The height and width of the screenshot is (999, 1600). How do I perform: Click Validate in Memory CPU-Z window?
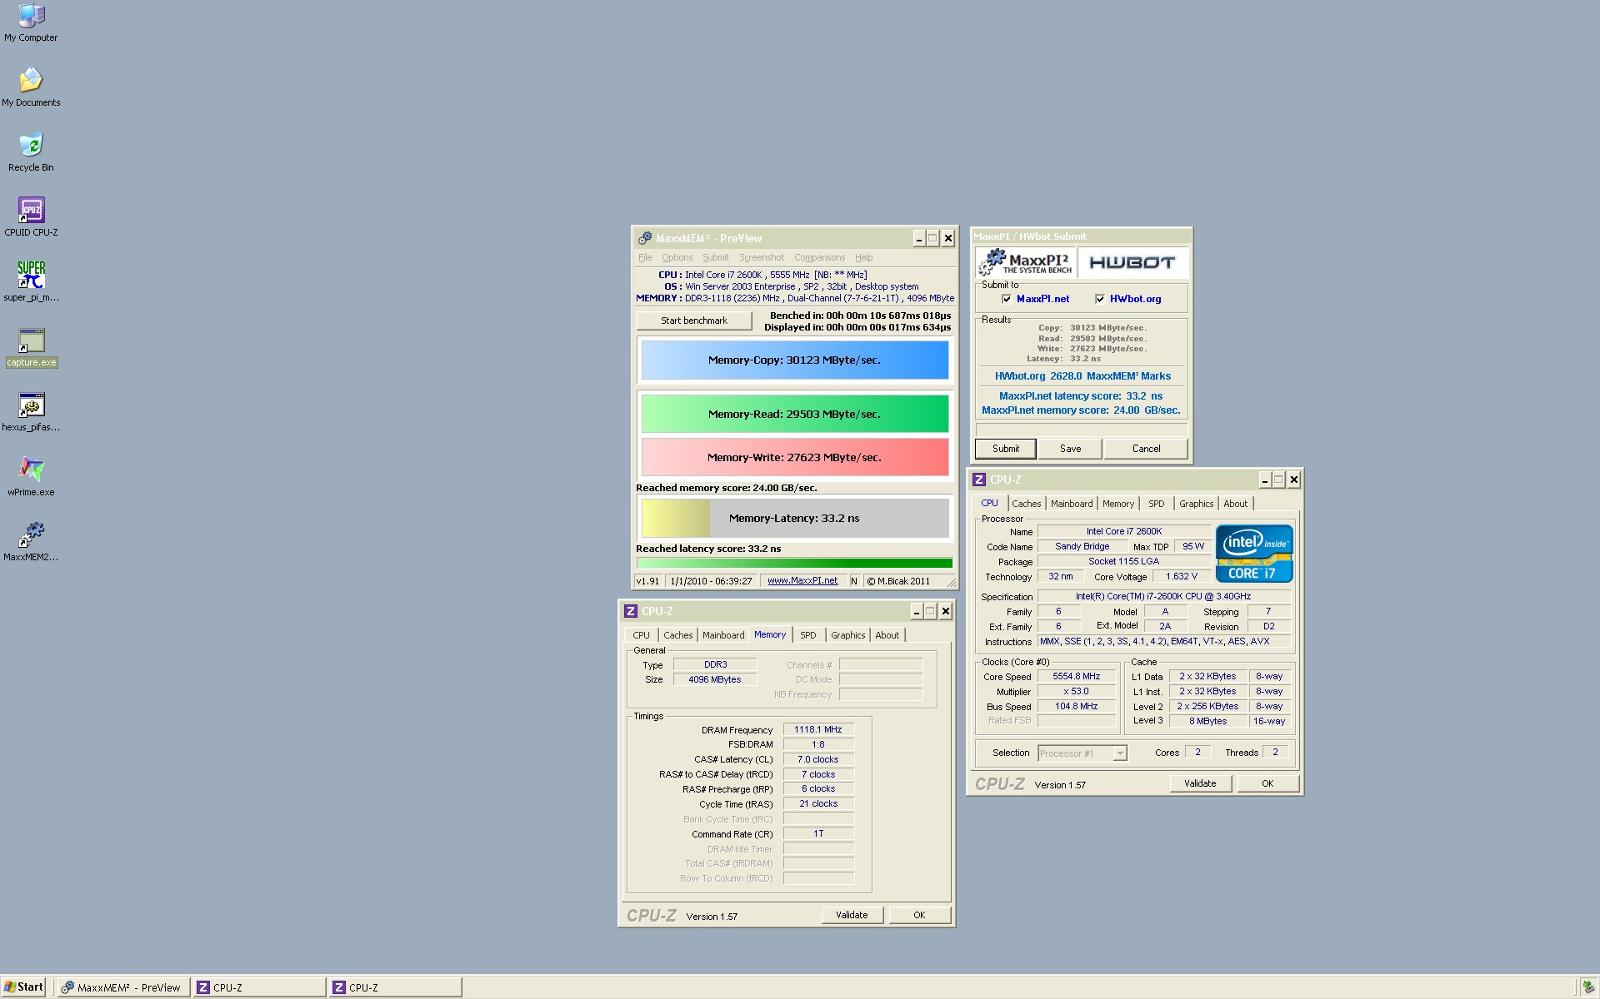[x=852, y=915]
